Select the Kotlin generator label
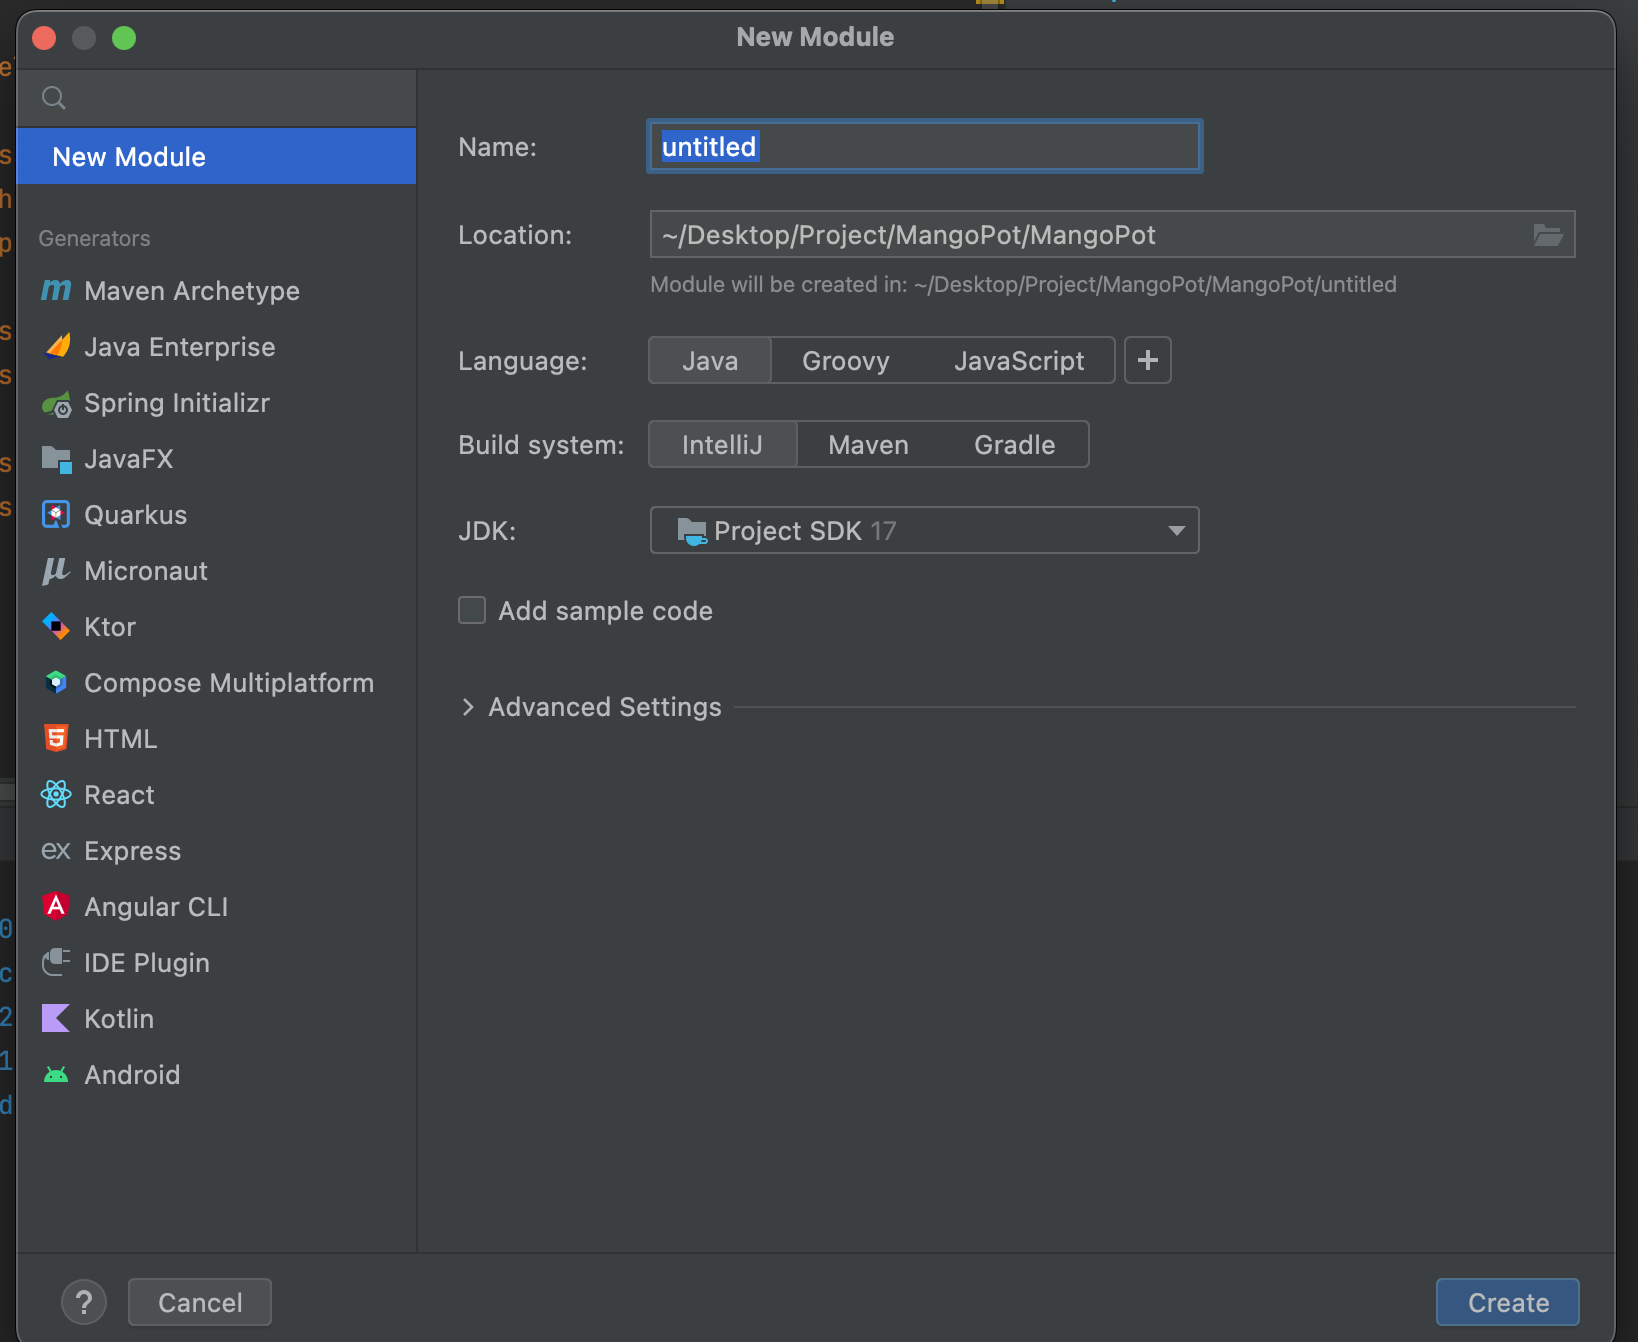 (119, 1019)
